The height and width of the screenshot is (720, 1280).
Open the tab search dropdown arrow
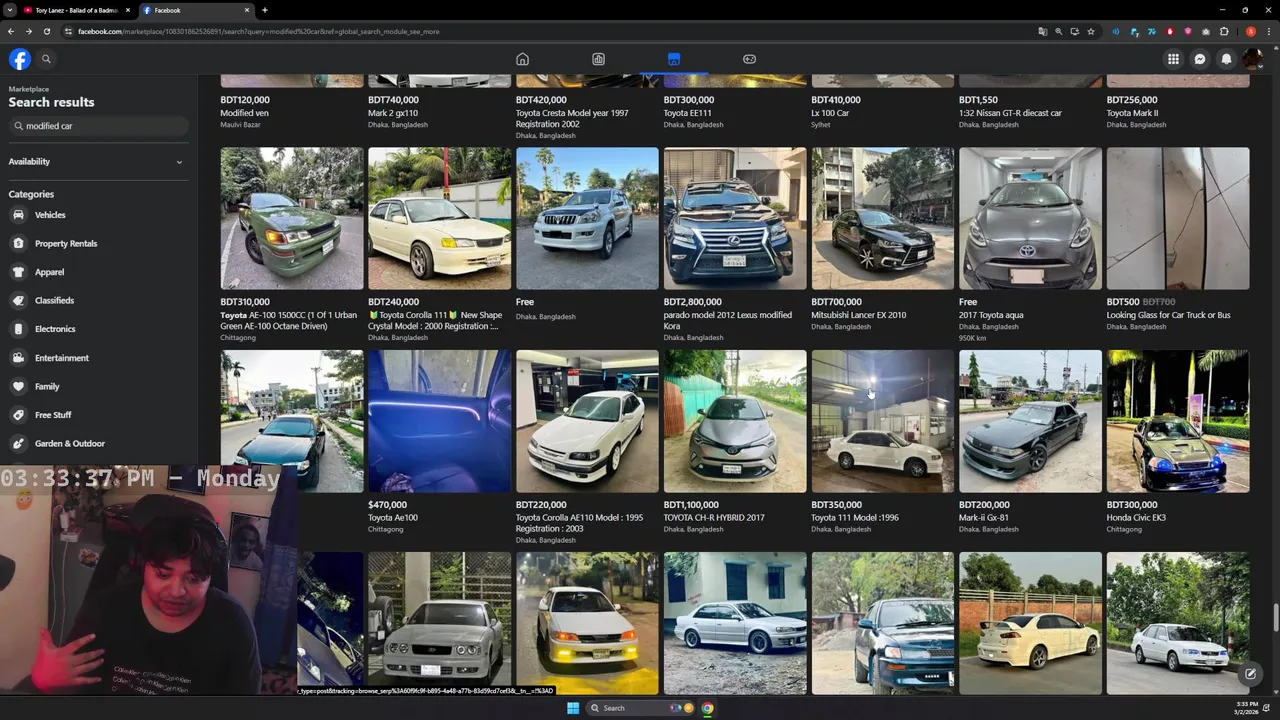10,10
